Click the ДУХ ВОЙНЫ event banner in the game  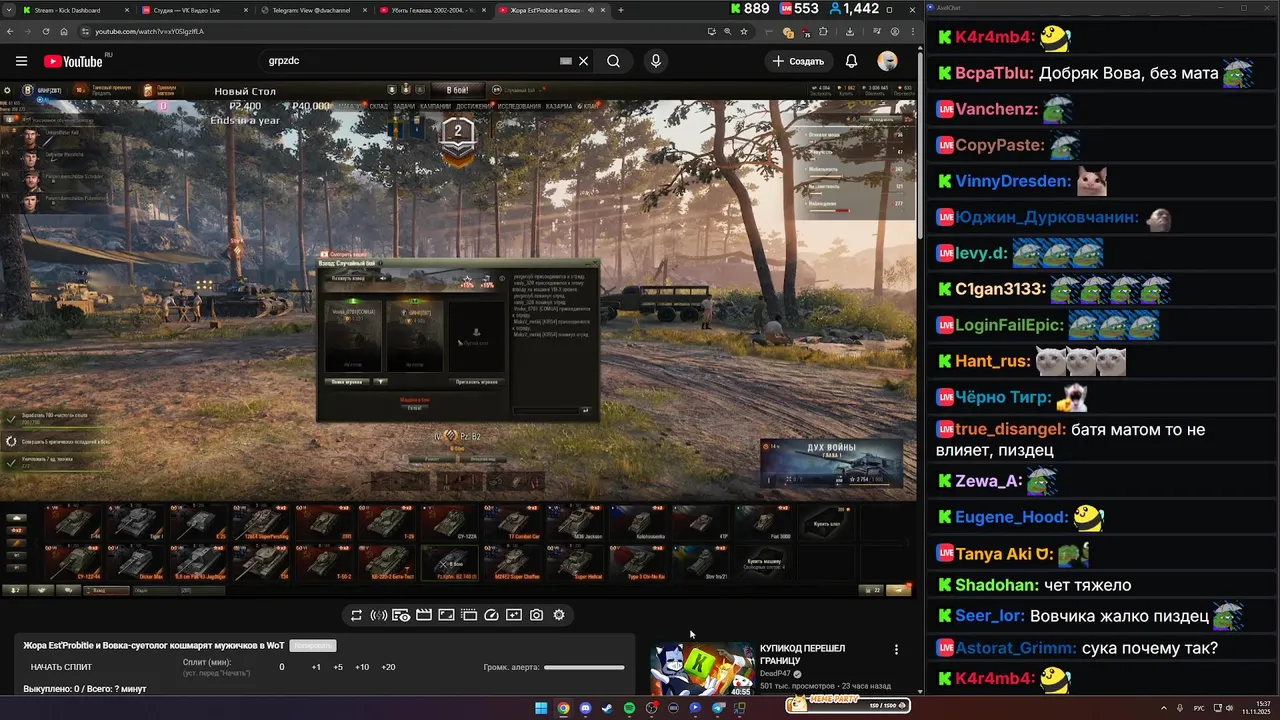(831, 463)
